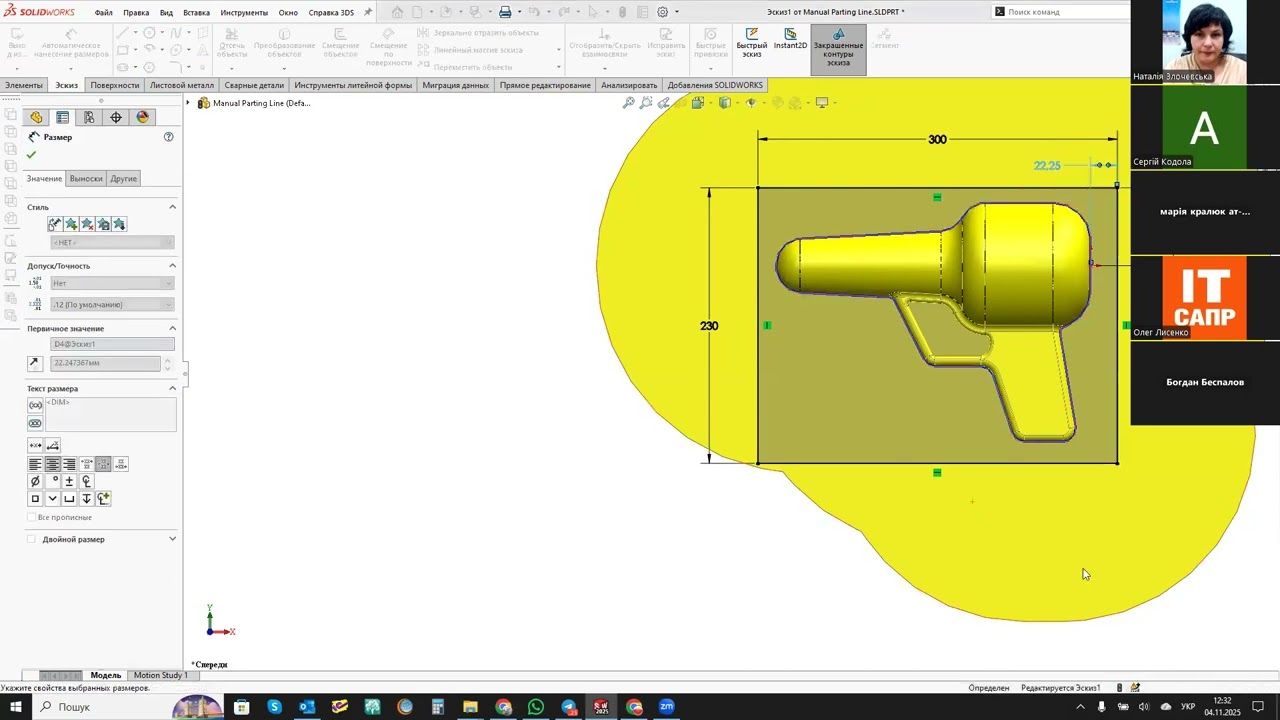Open the DisplayManager color sphere icon

coord(142,117)
